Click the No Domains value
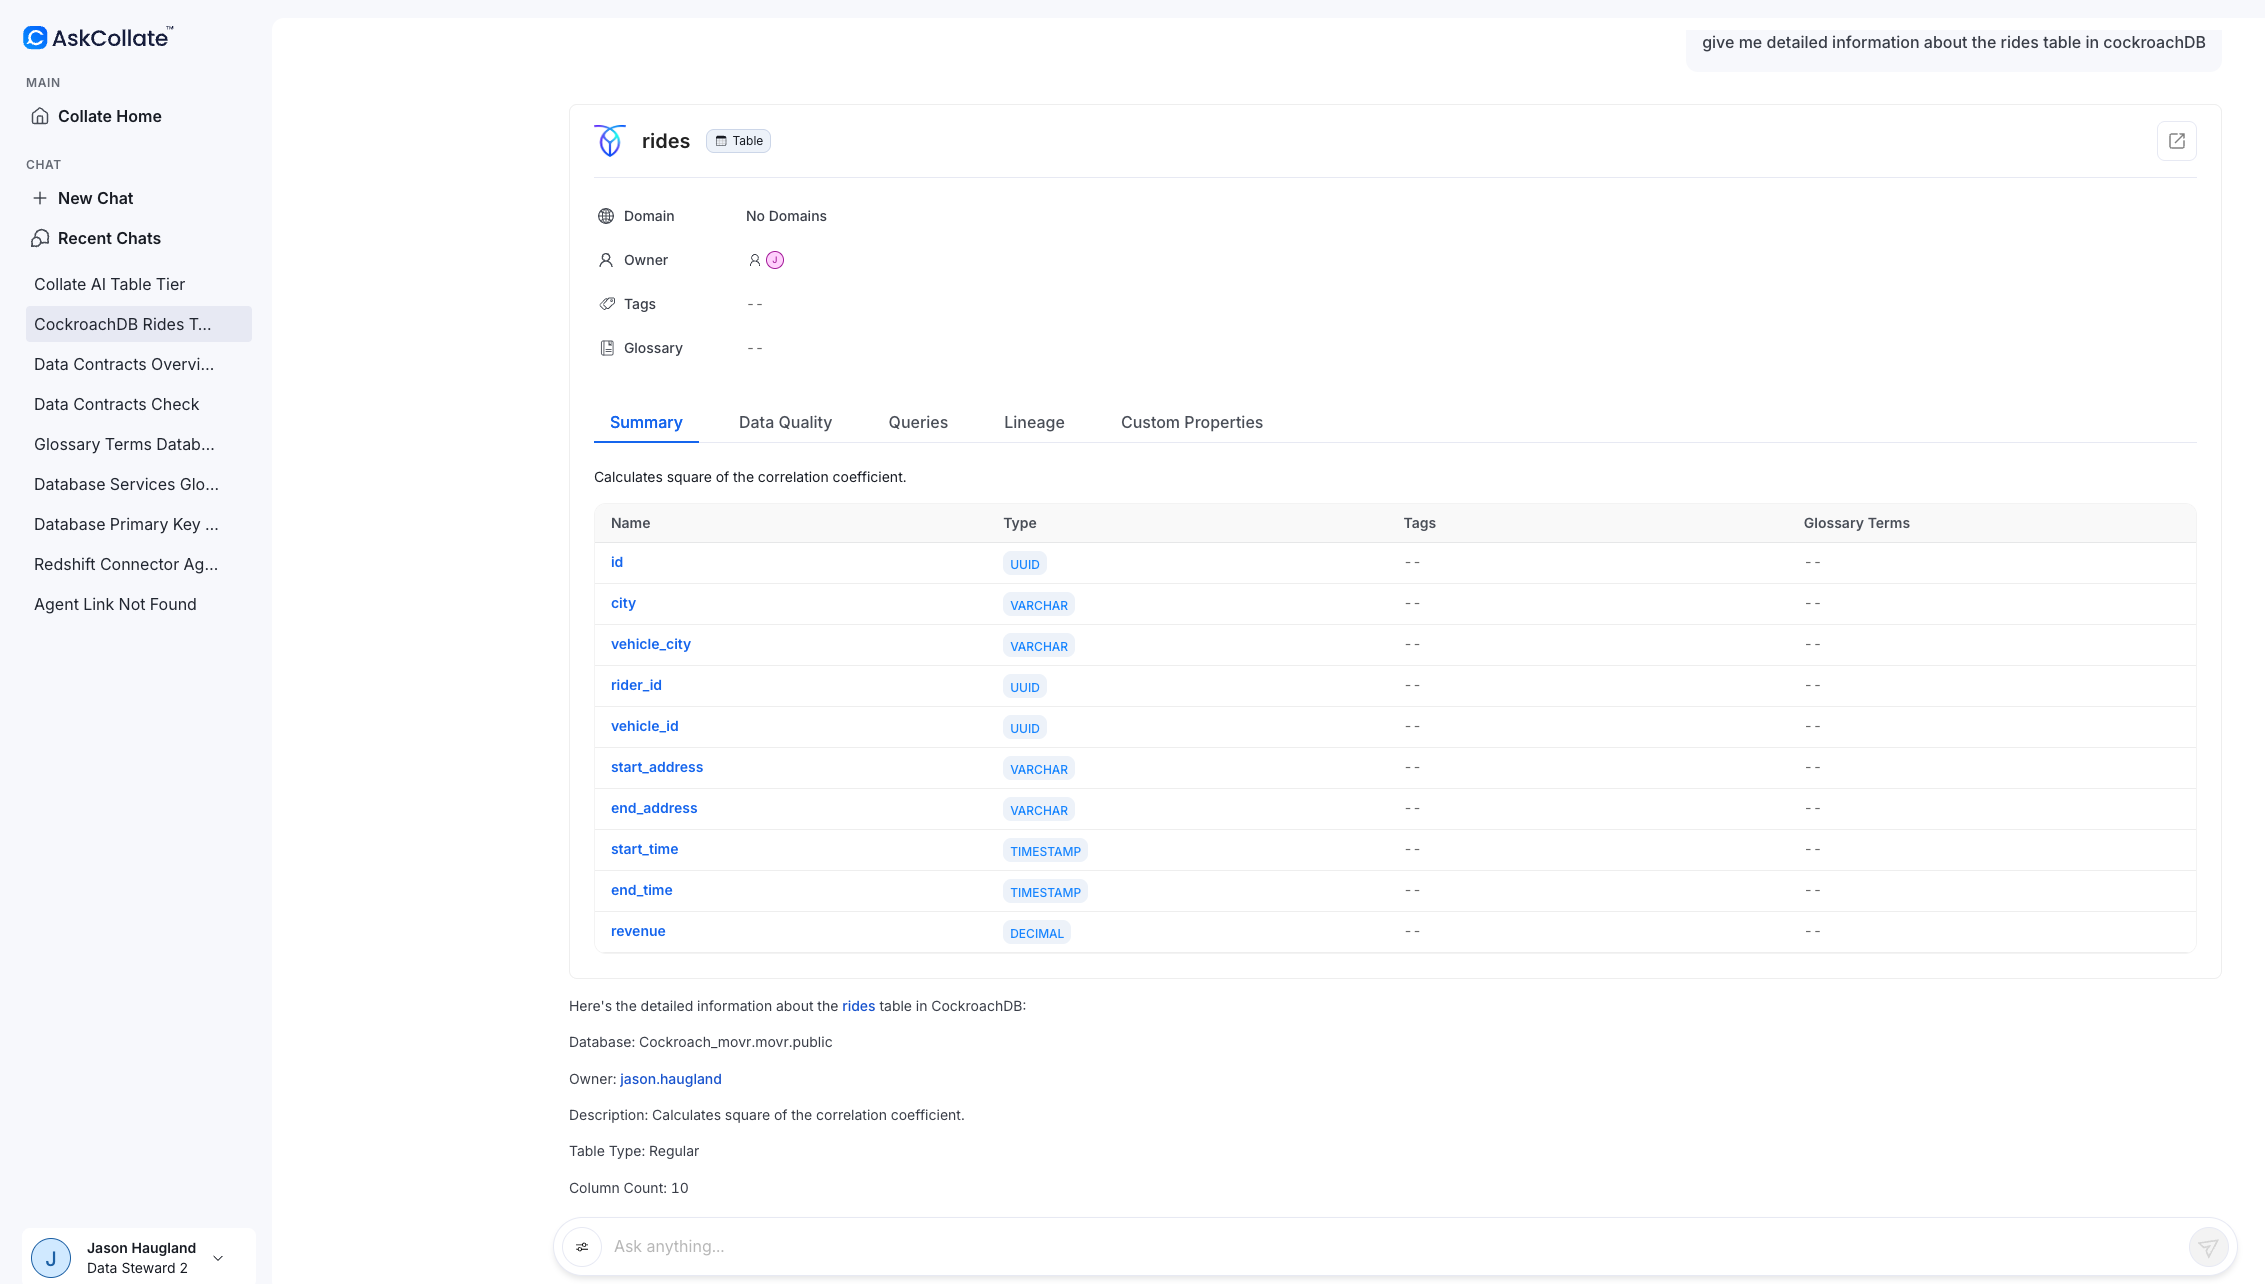The height and width of the screenshot is (1284, 2265). [786, 216]
